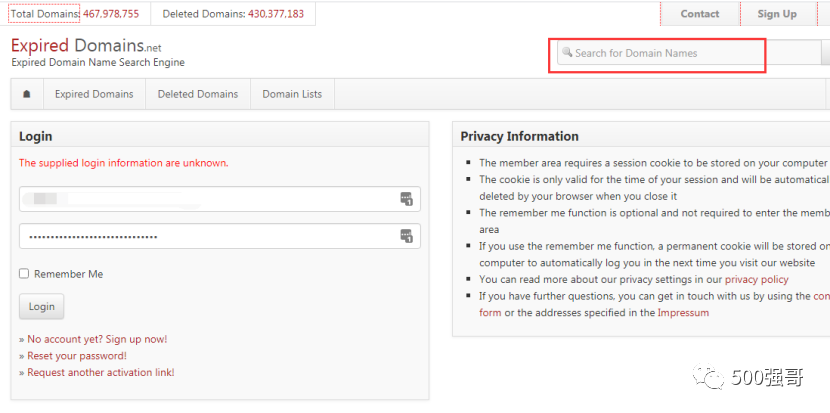Open the Impressum link
Viewport: 830px width, 413px height.
point(683,312)
